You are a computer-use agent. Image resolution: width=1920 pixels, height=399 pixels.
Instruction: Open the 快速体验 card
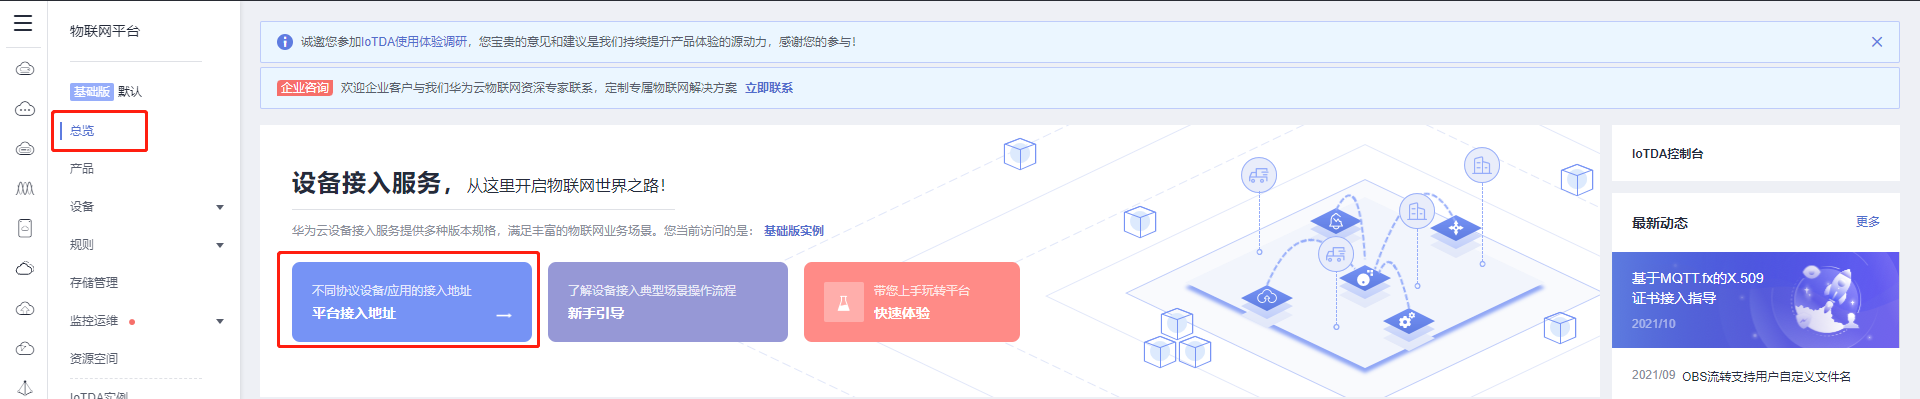click(912, 302)
